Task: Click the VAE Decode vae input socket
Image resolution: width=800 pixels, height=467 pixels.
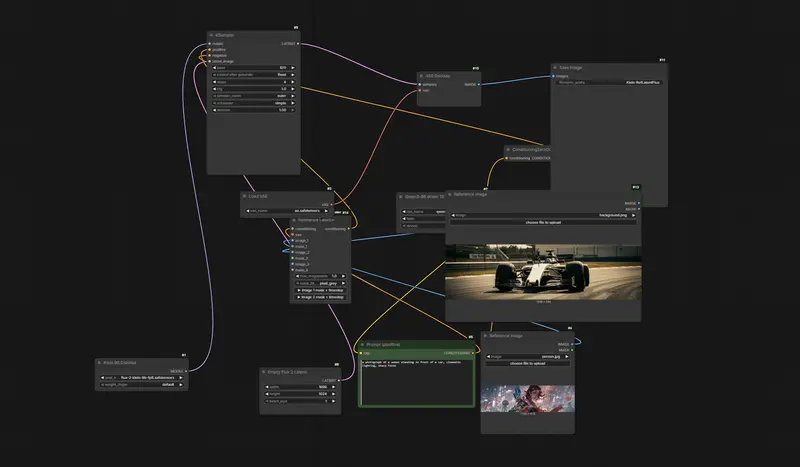Action: click(420, 90)
